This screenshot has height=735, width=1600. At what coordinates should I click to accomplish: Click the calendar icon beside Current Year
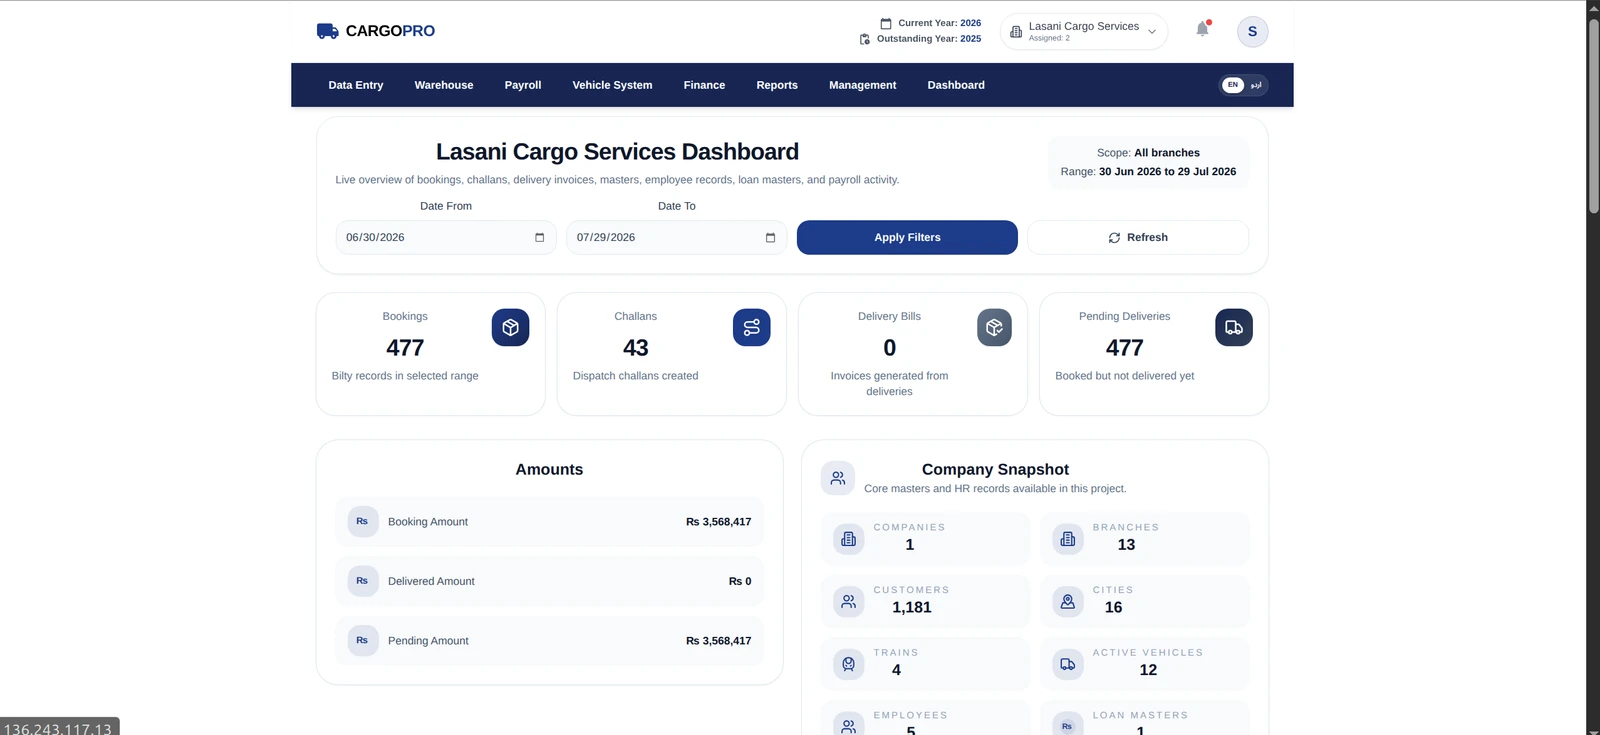point(886,23)
